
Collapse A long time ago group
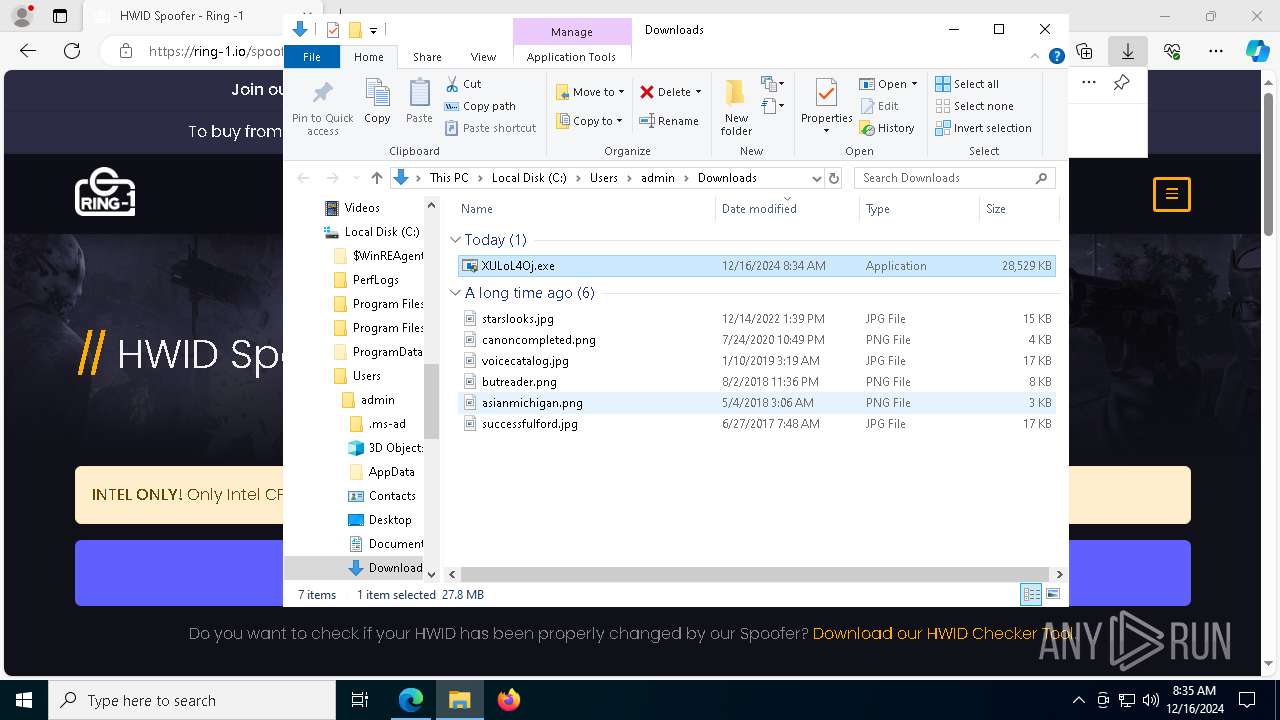455,293
